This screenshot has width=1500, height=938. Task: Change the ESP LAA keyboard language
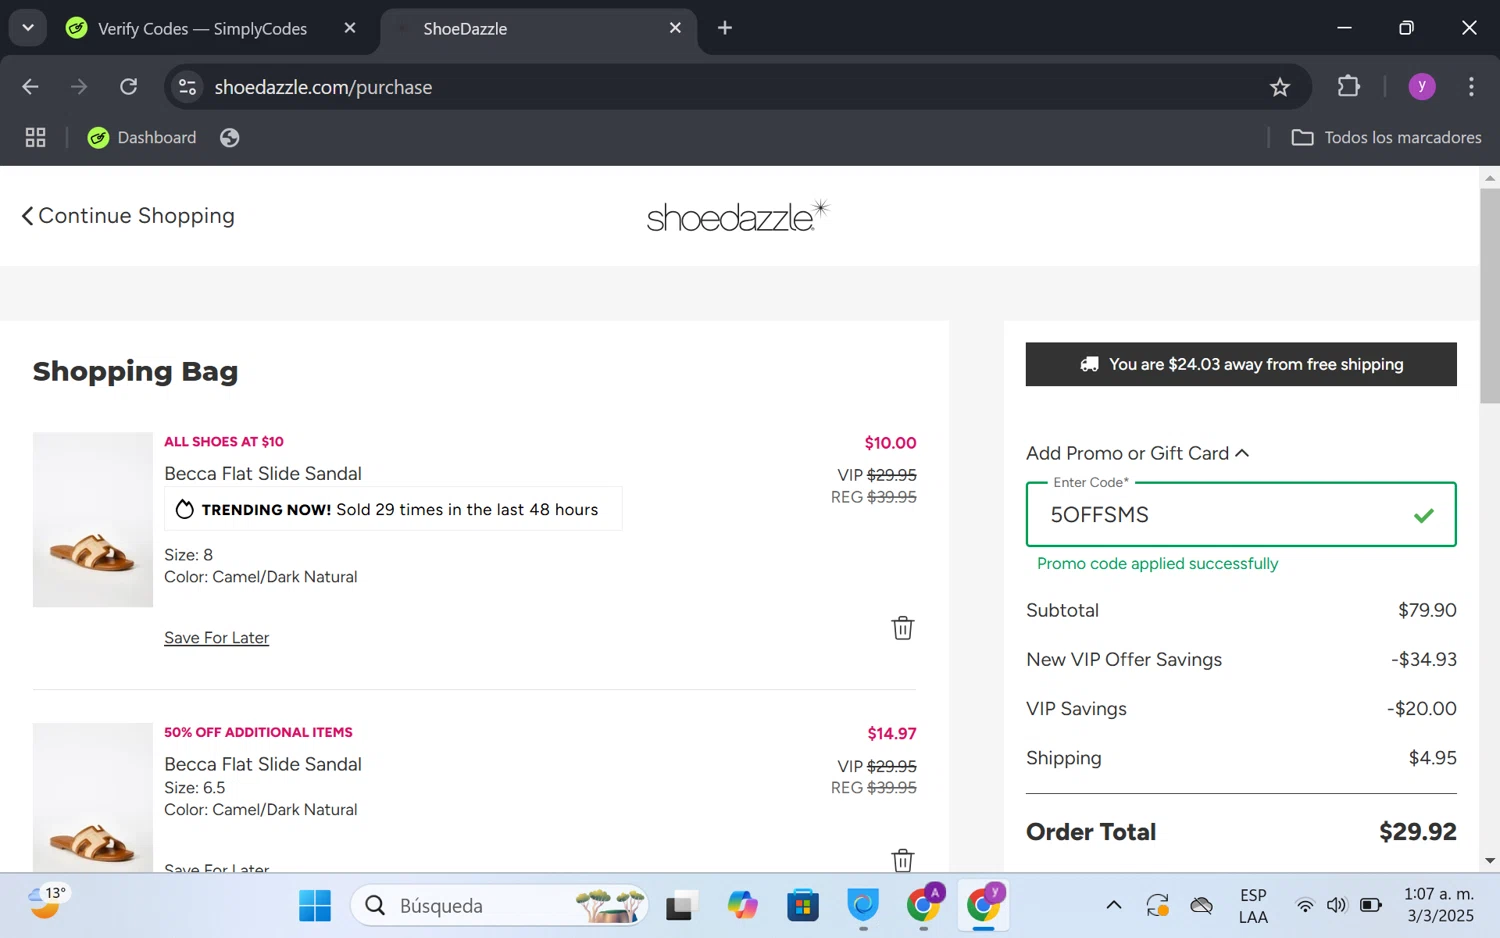point(1253,906)
